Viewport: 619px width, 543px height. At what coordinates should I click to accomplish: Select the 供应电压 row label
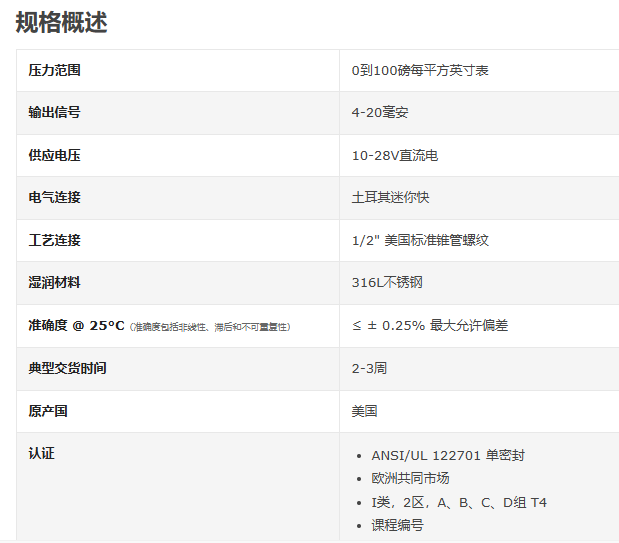(x=54, y=155)
